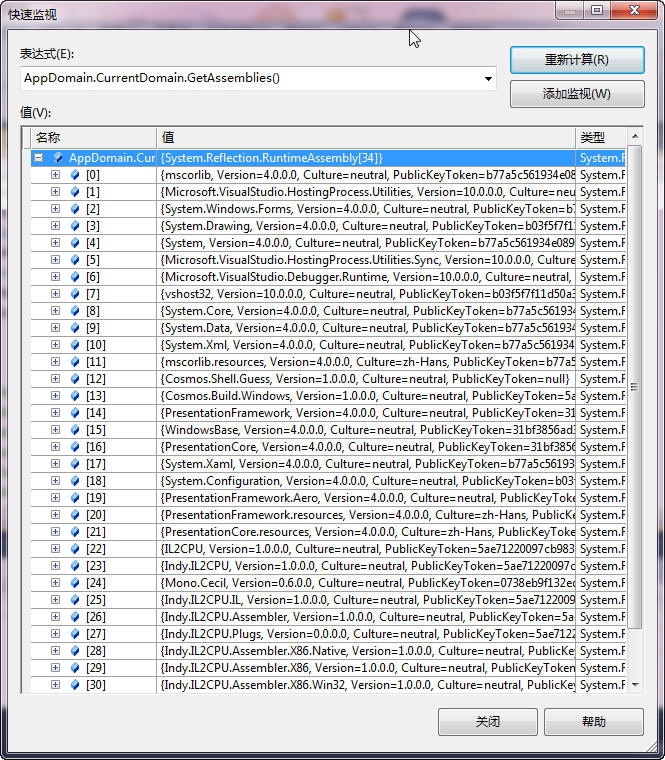Expand array element [9]
Viewport: 665px width, 760px height.
(55, 328)
